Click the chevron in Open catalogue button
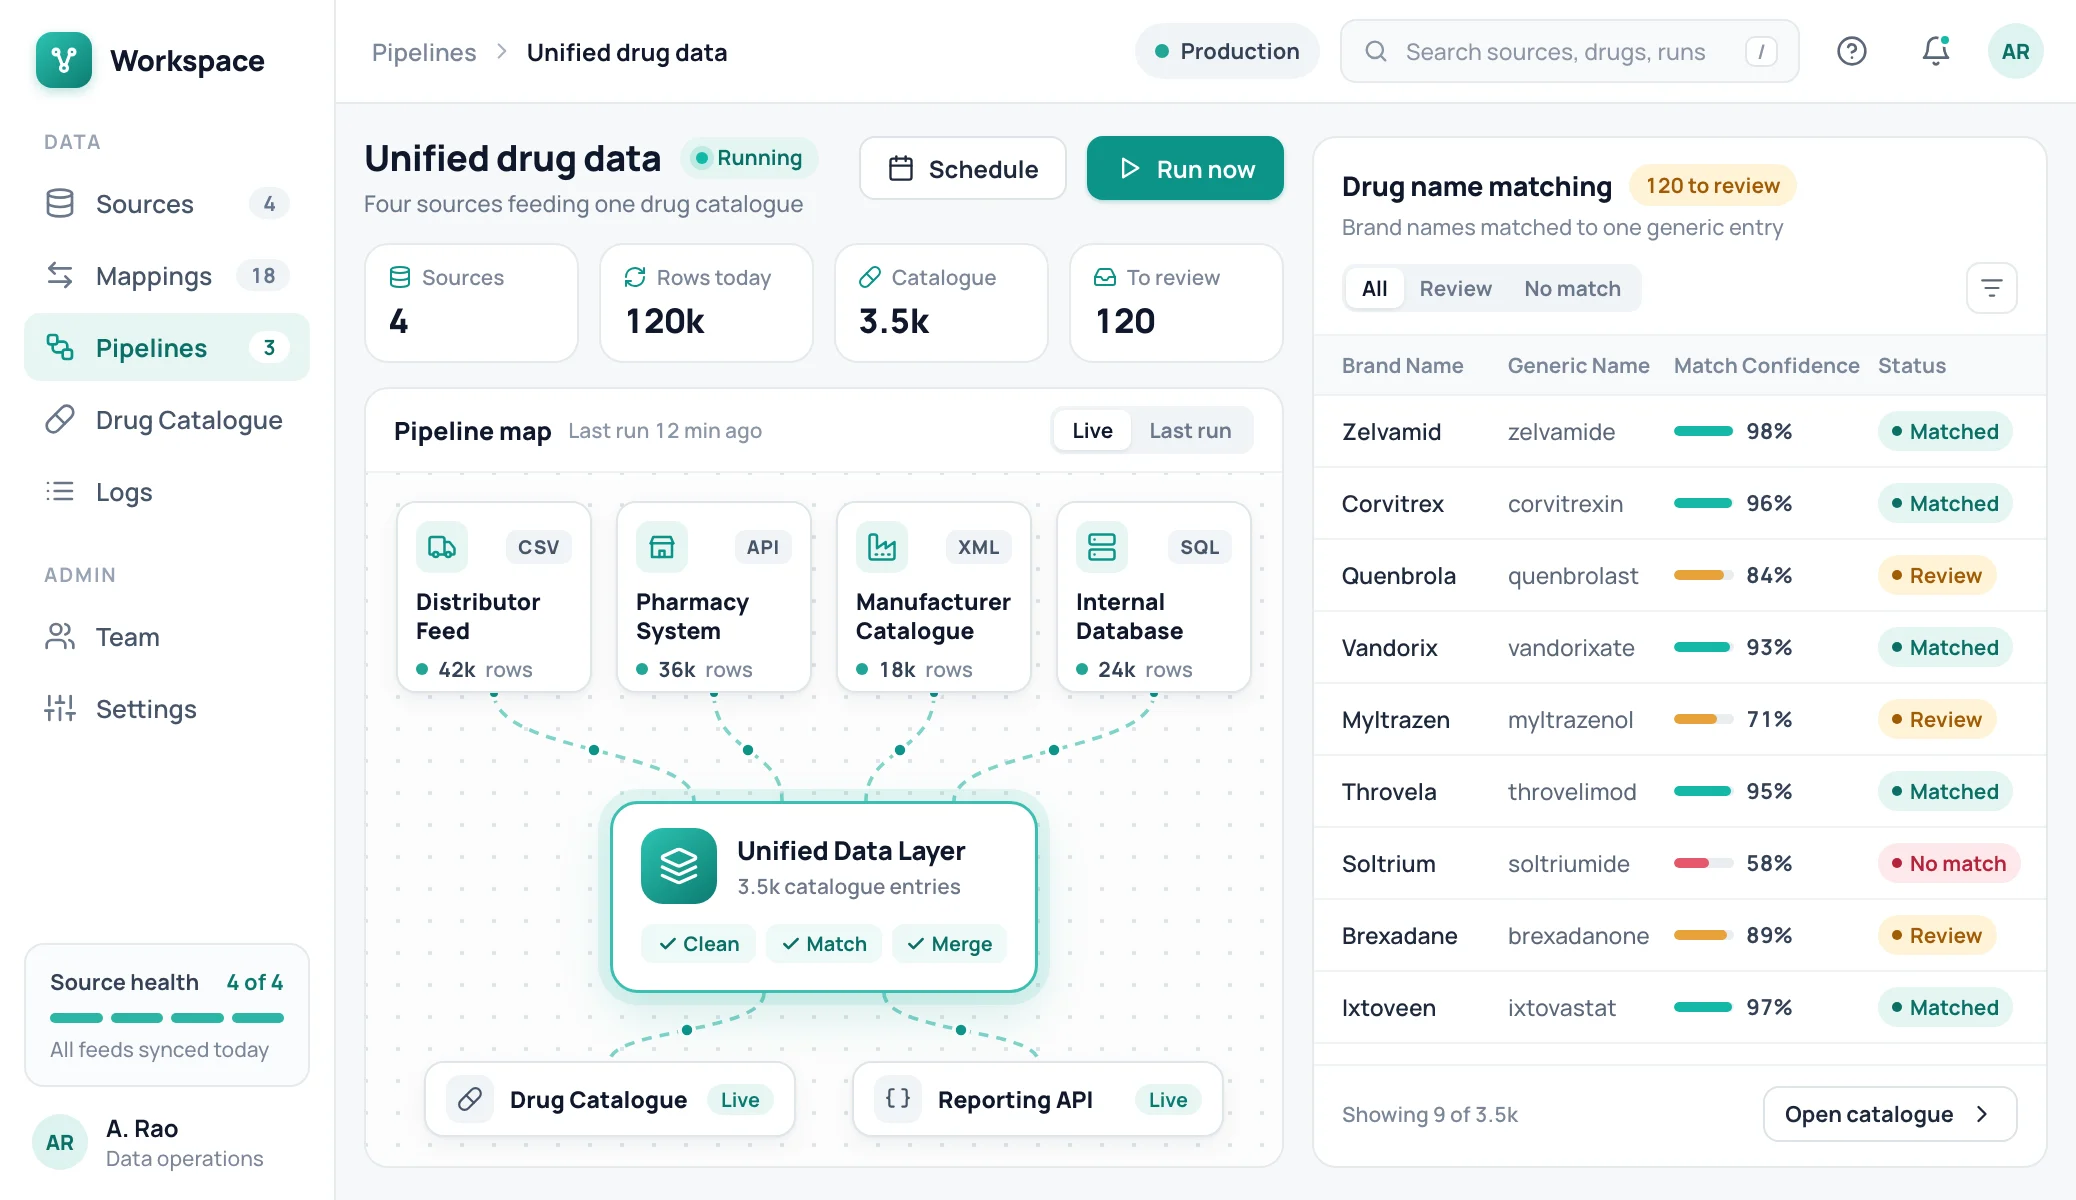Screen dimensions: 2076x1200 click(x=1982, y=1114)
